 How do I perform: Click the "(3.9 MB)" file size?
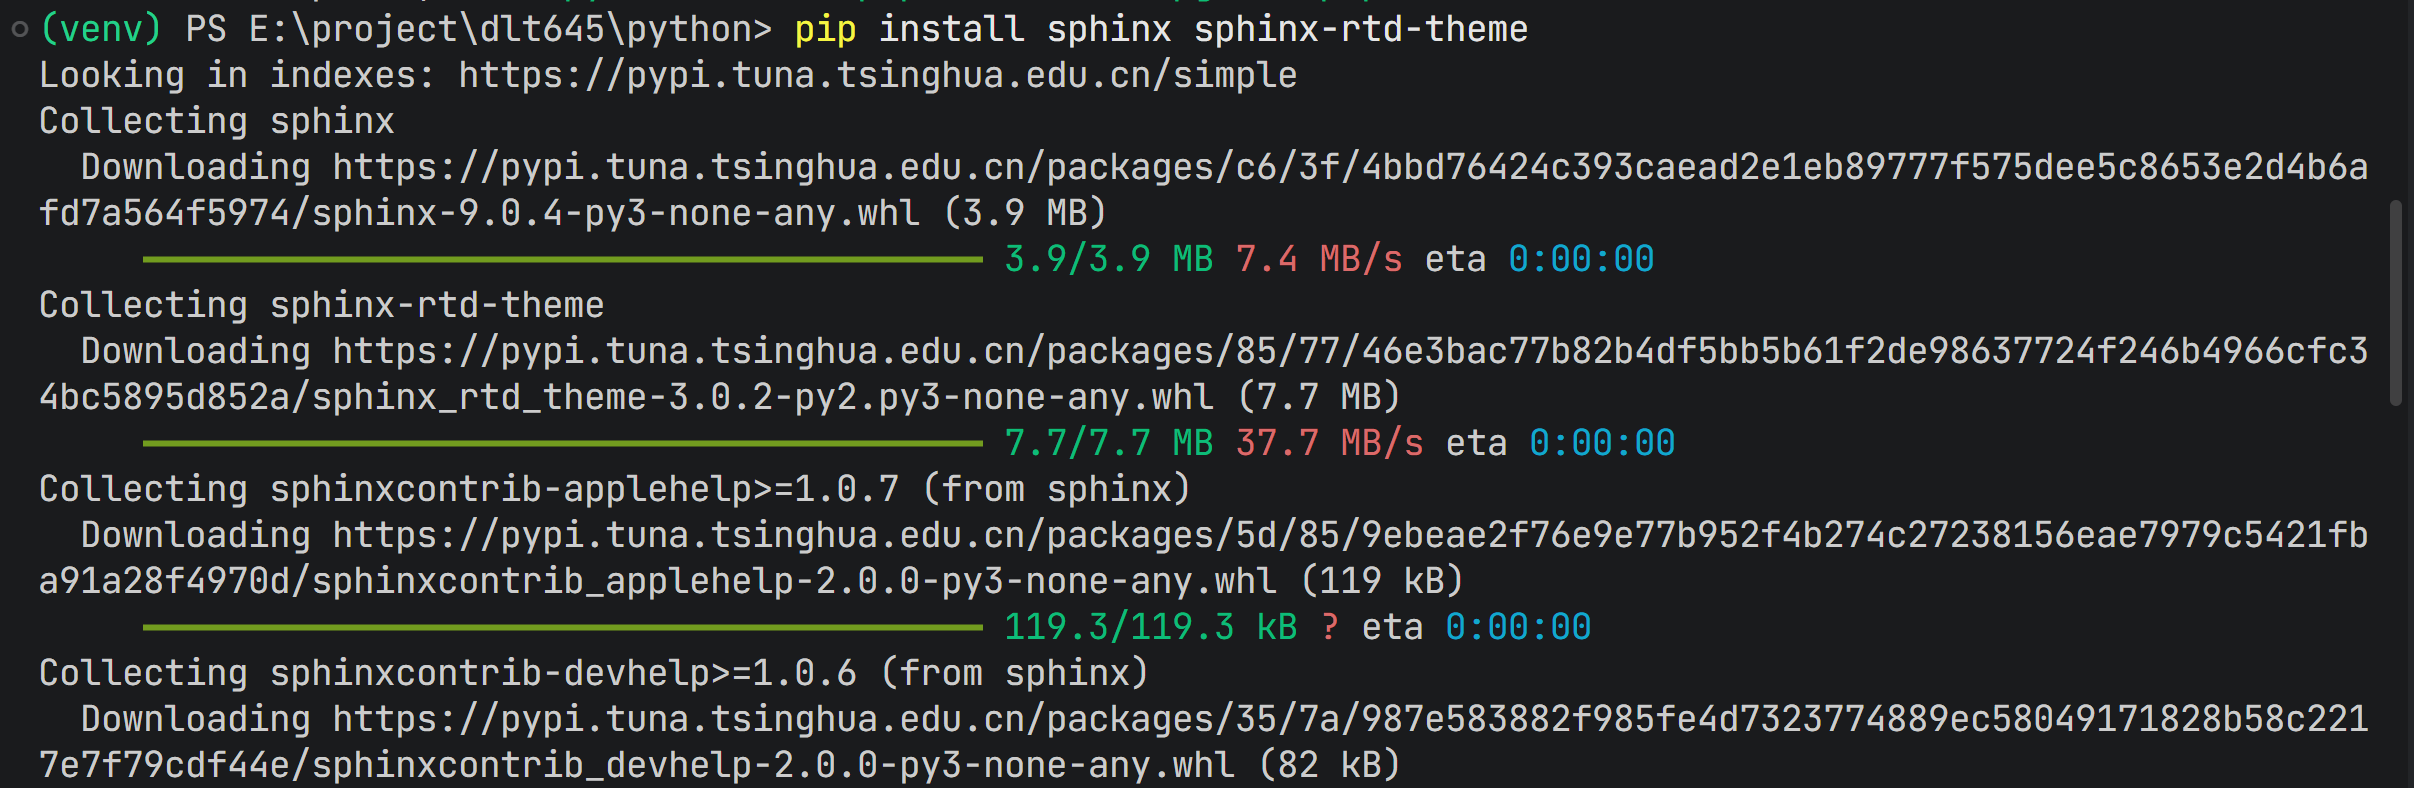[x=1025, y=213]
